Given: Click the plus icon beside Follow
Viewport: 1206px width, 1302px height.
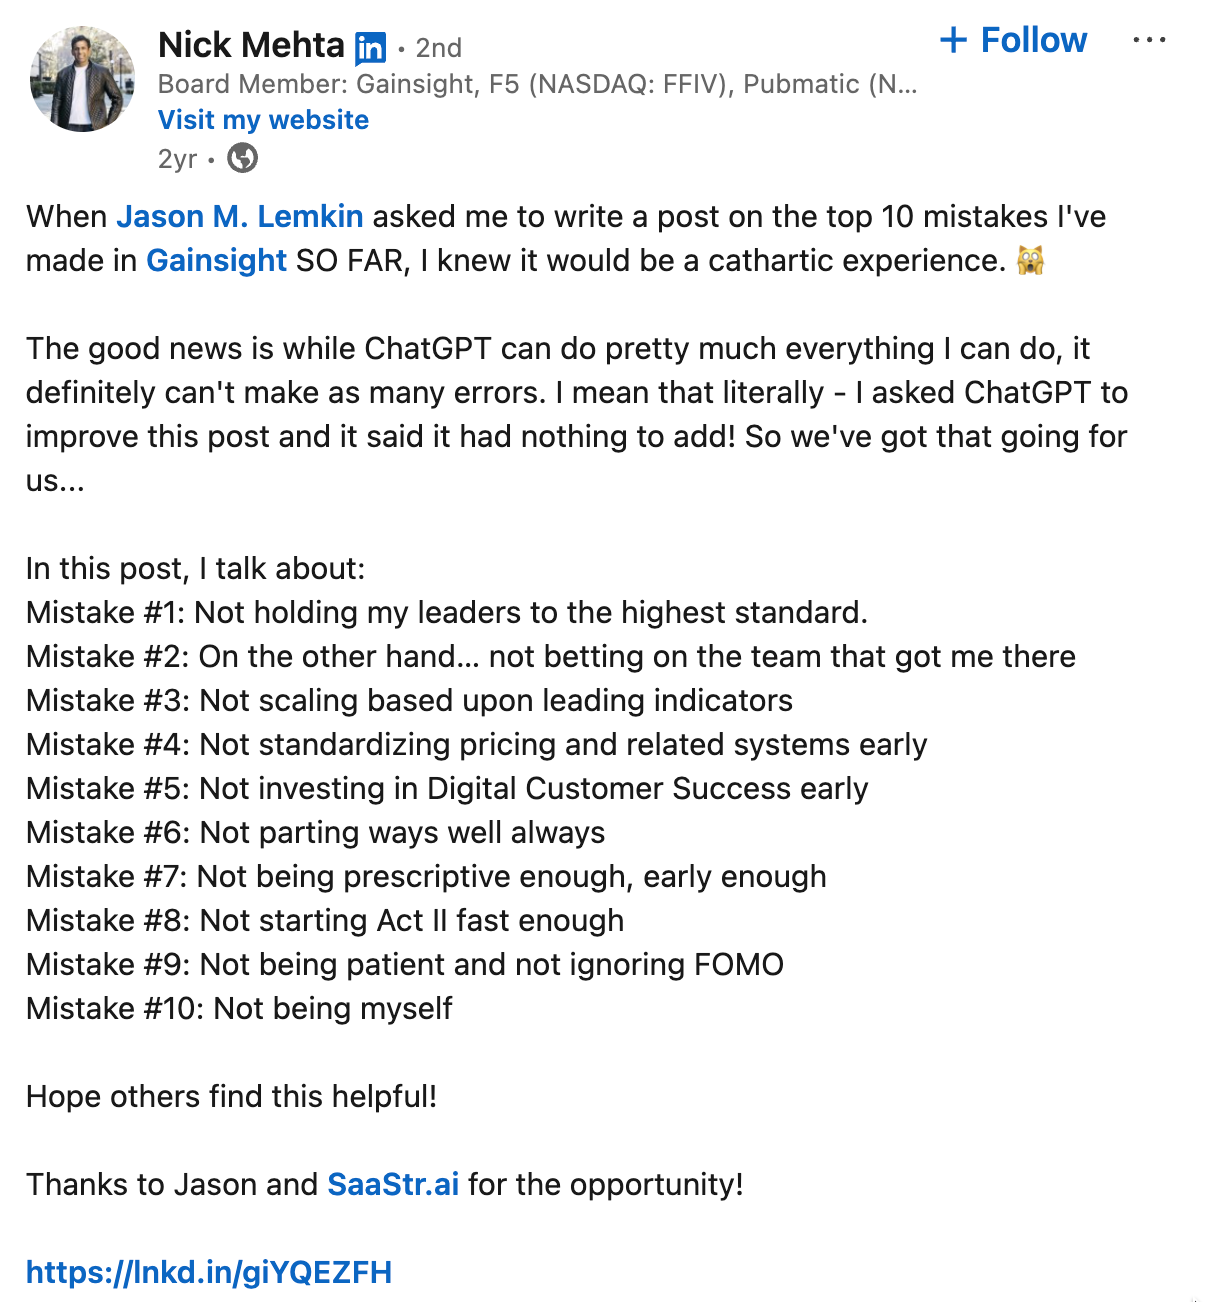Looking at the screenshot, I should 953,40.
